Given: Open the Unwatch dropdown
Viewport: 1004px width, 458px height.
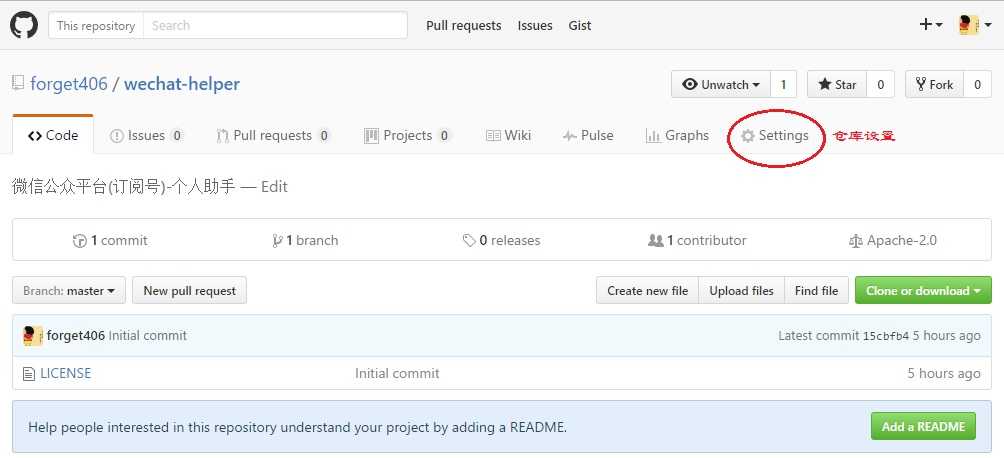Looking at the screenshot, I should point(721,85).
